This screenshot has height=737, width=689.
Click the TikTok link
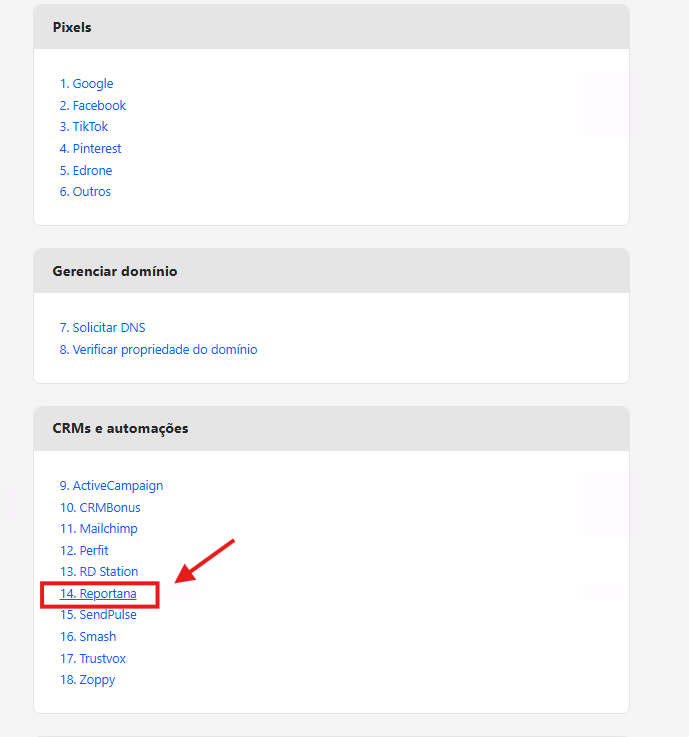[x=84, y=126]
